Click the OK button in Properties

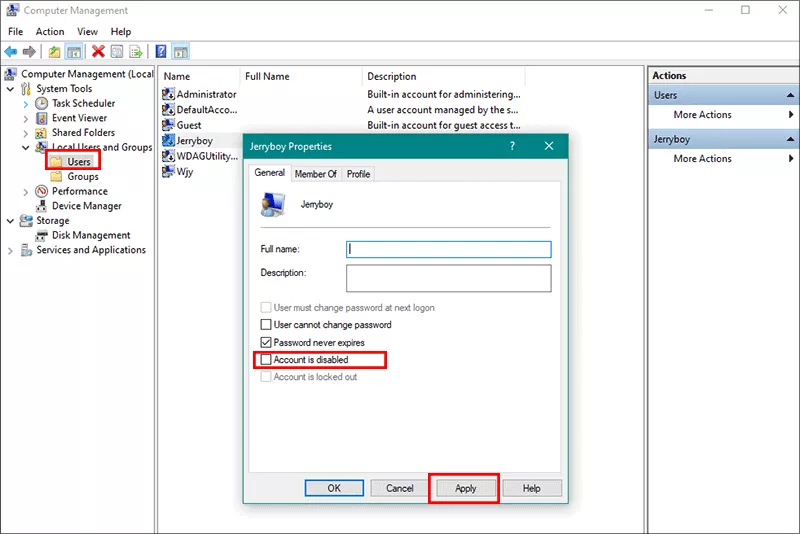(x=334, y=488)
